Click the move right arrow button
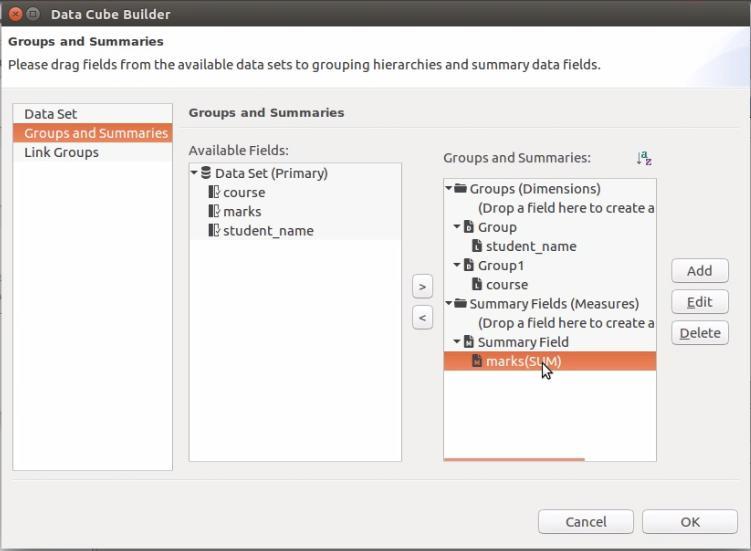 click(422, 287)
